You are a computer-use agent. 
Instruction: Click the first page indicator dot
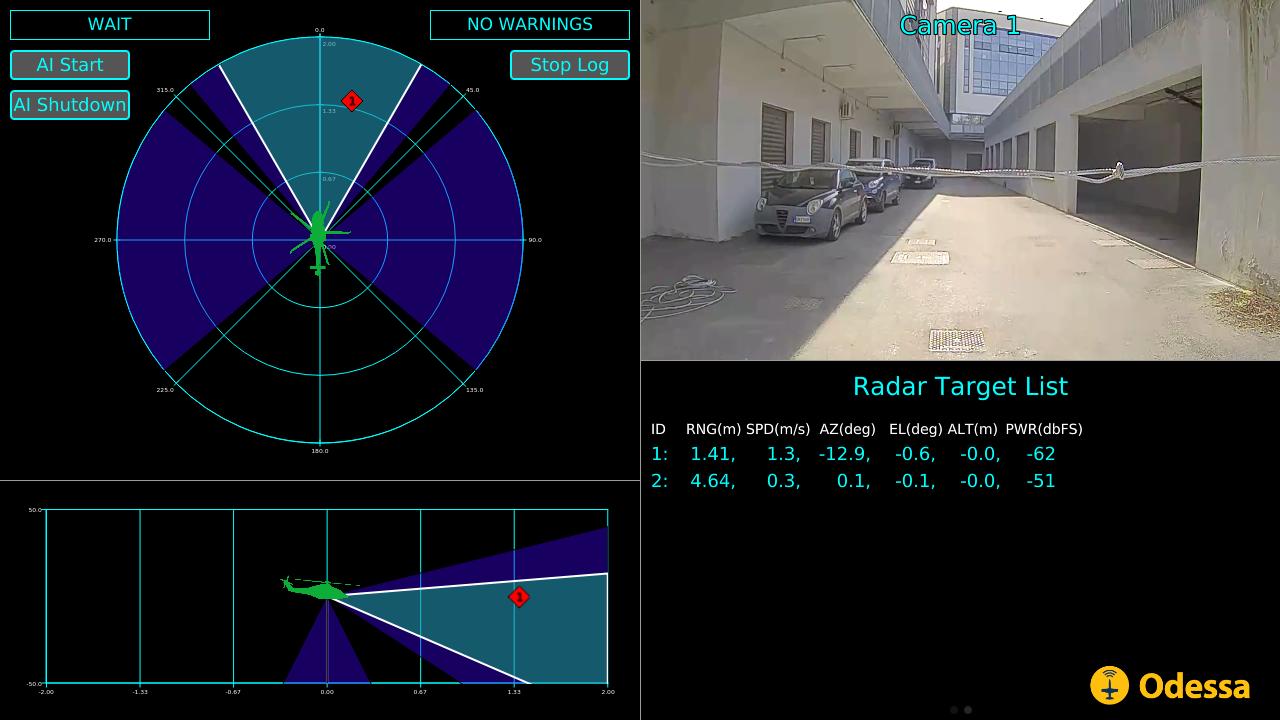coord(954,710)
